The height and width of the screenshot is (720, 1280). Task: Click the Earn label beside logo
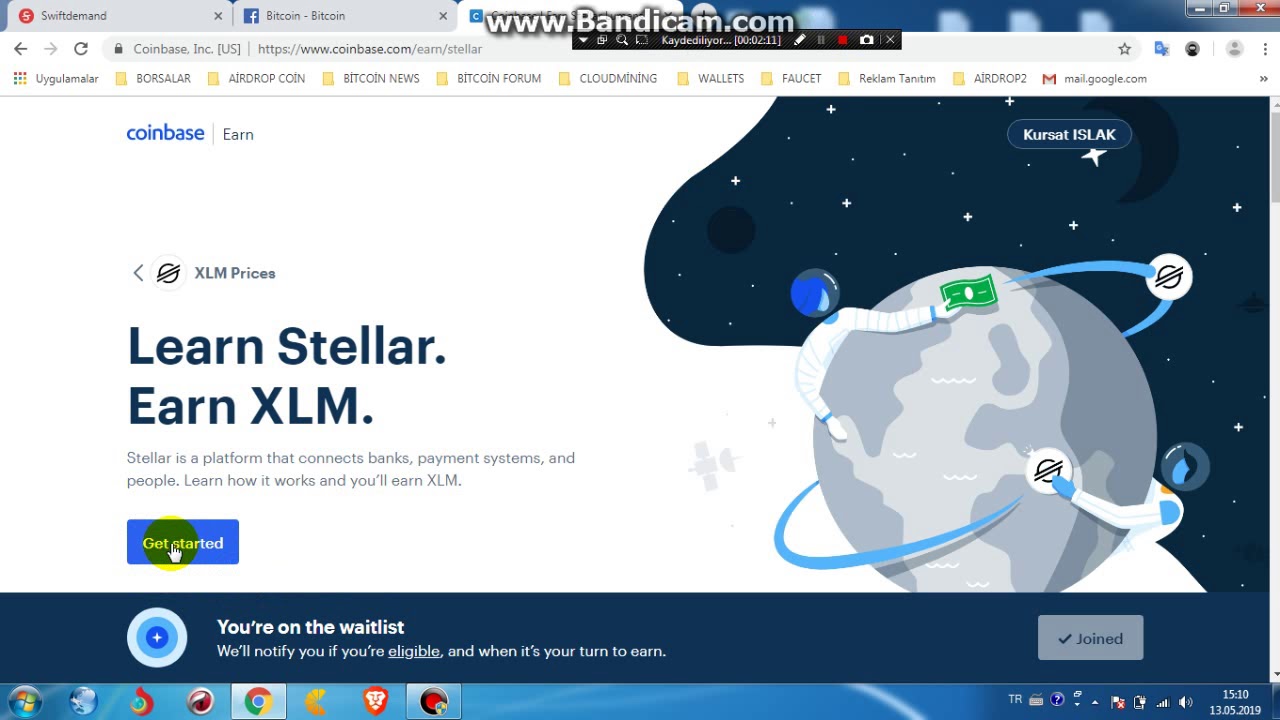point(238,134)
